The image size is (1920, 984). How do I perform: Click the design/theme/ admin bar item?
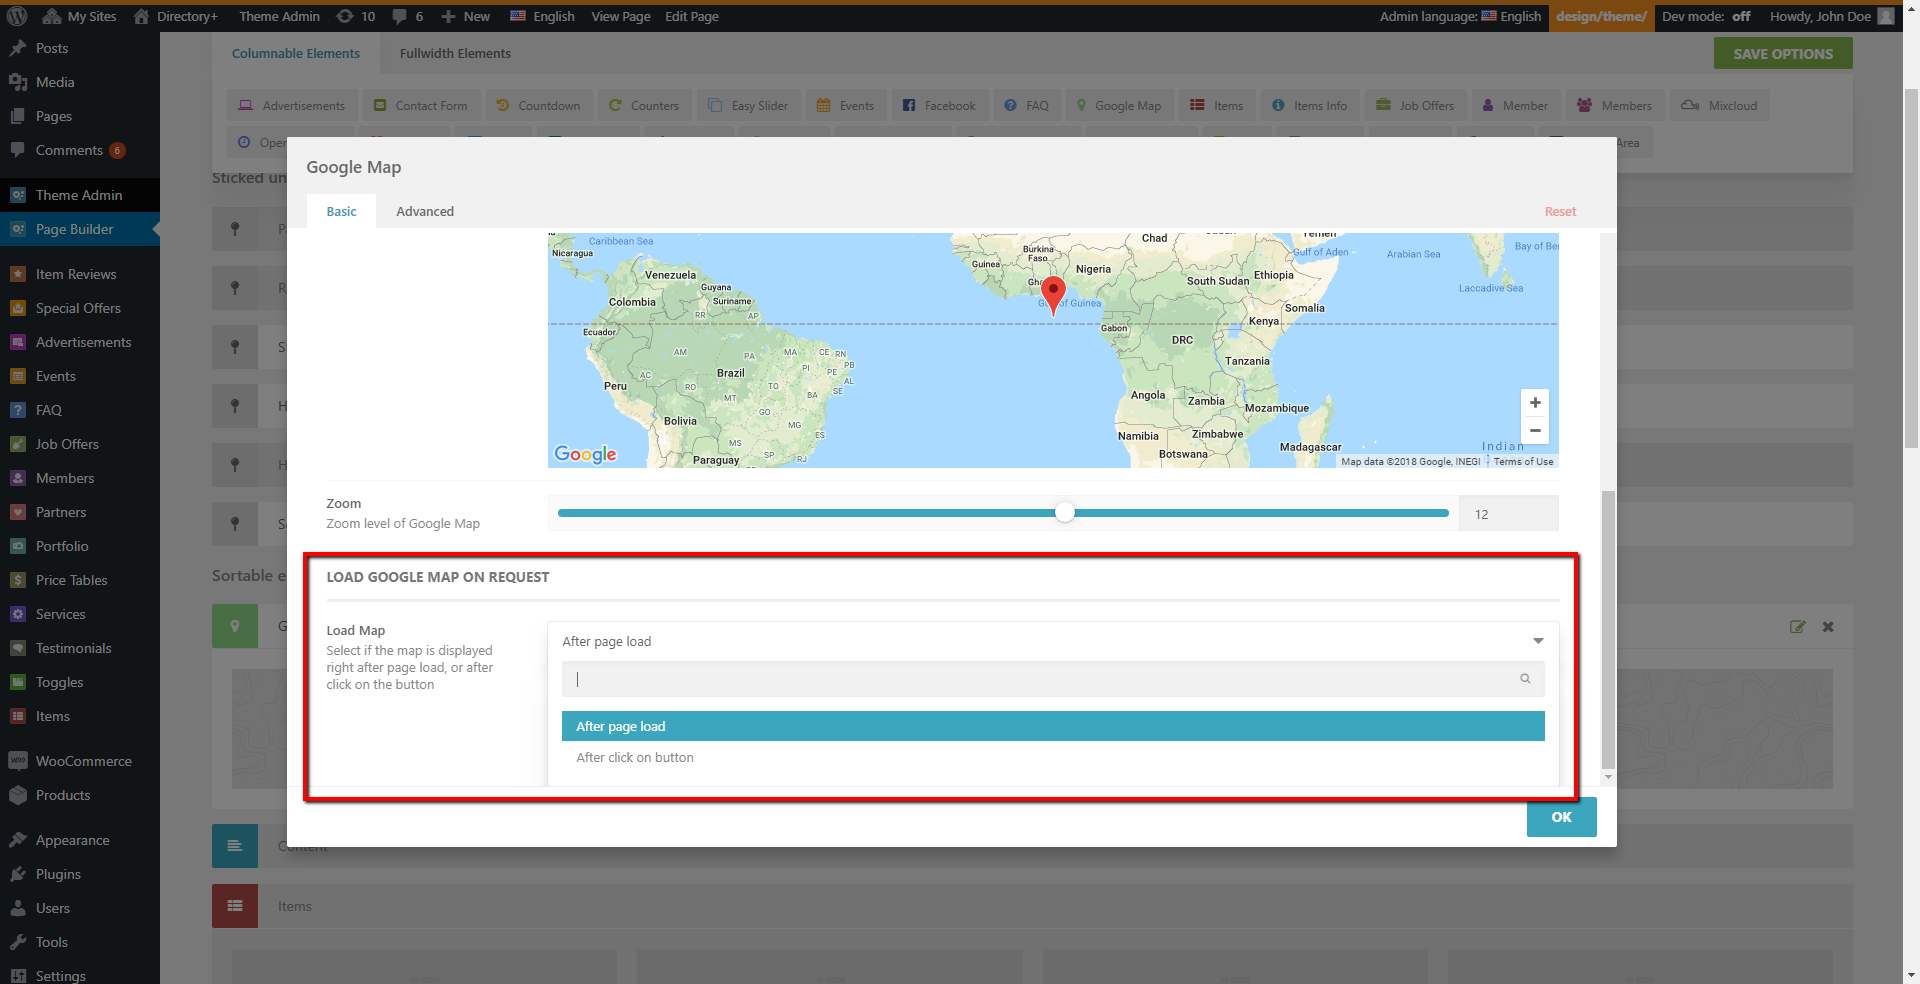click(1601, 16)
